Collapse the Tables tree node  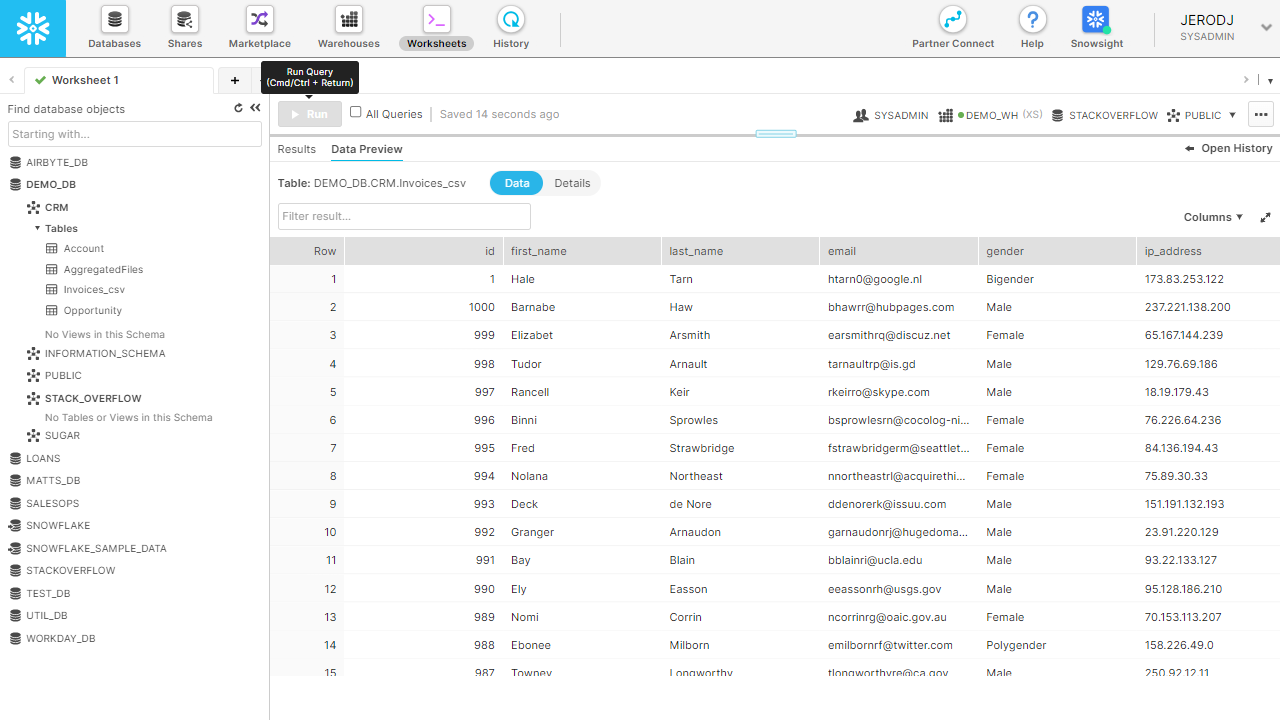(x=38, y=228)
